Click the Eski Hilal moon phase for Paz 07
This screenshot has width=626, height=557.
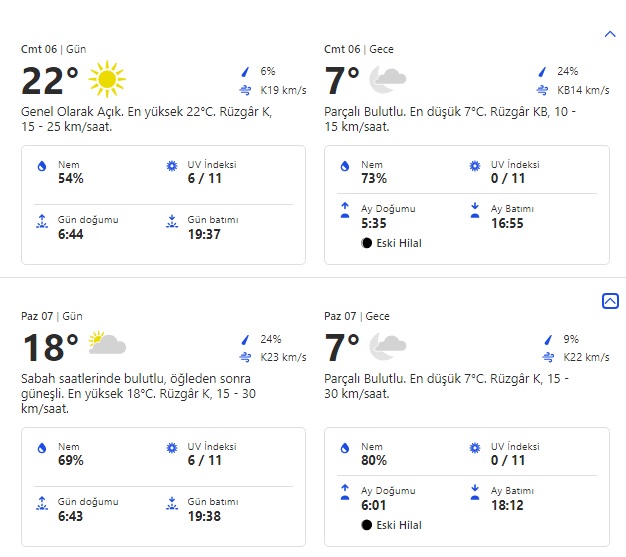point(391,525)
